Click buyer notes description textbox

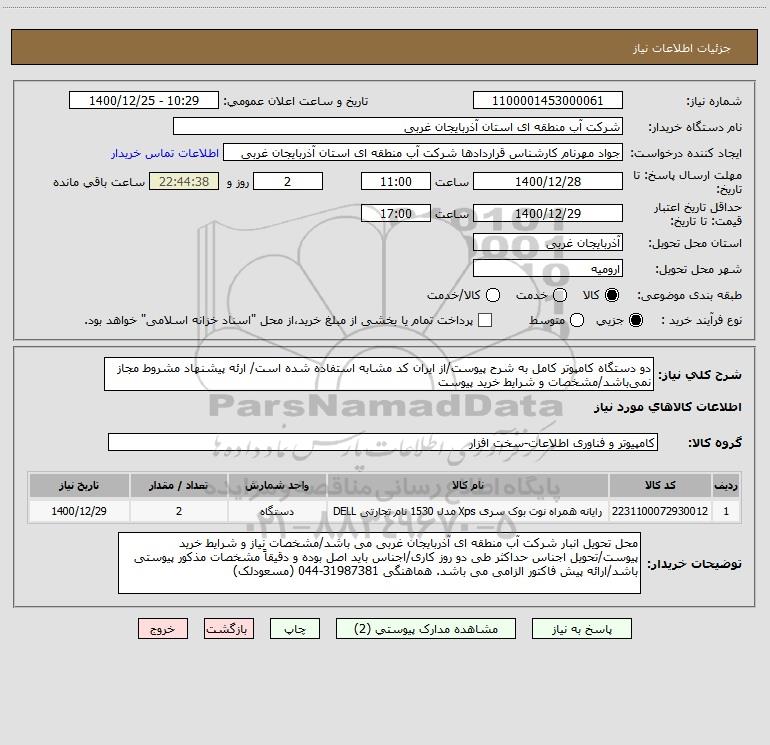pyautogui.click(x=380, y=563)
